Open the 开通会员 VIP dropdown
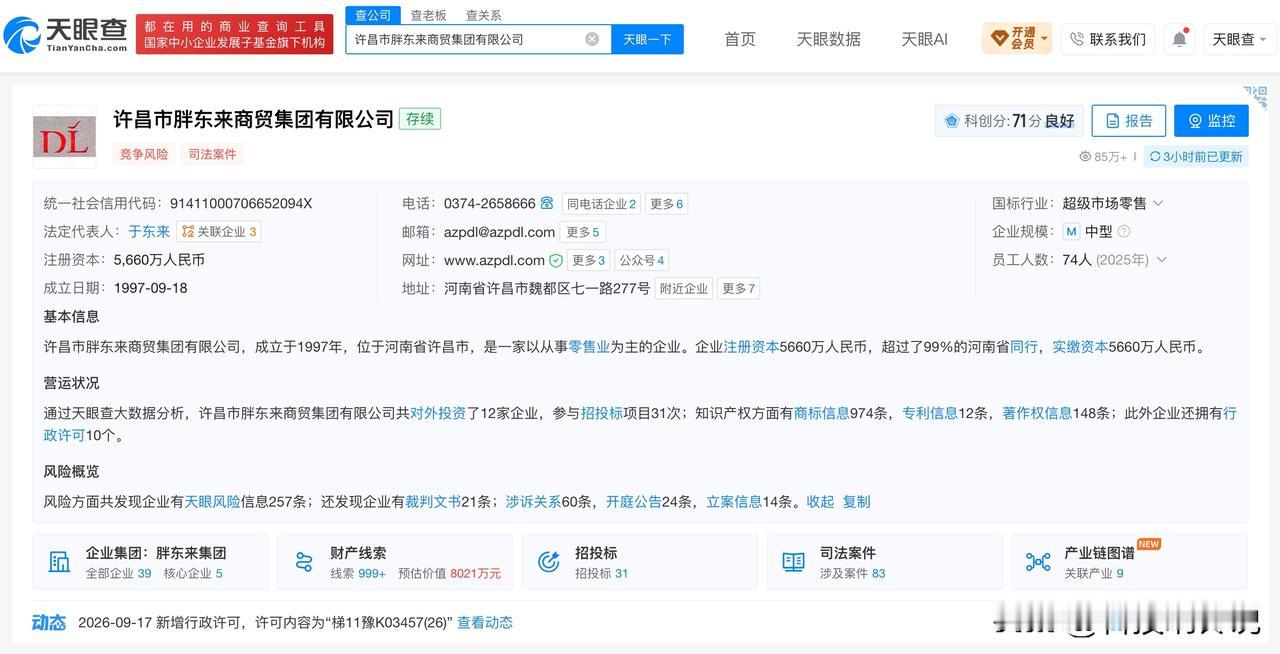Screen dimensions: 1280x654 pos(1017,39)
